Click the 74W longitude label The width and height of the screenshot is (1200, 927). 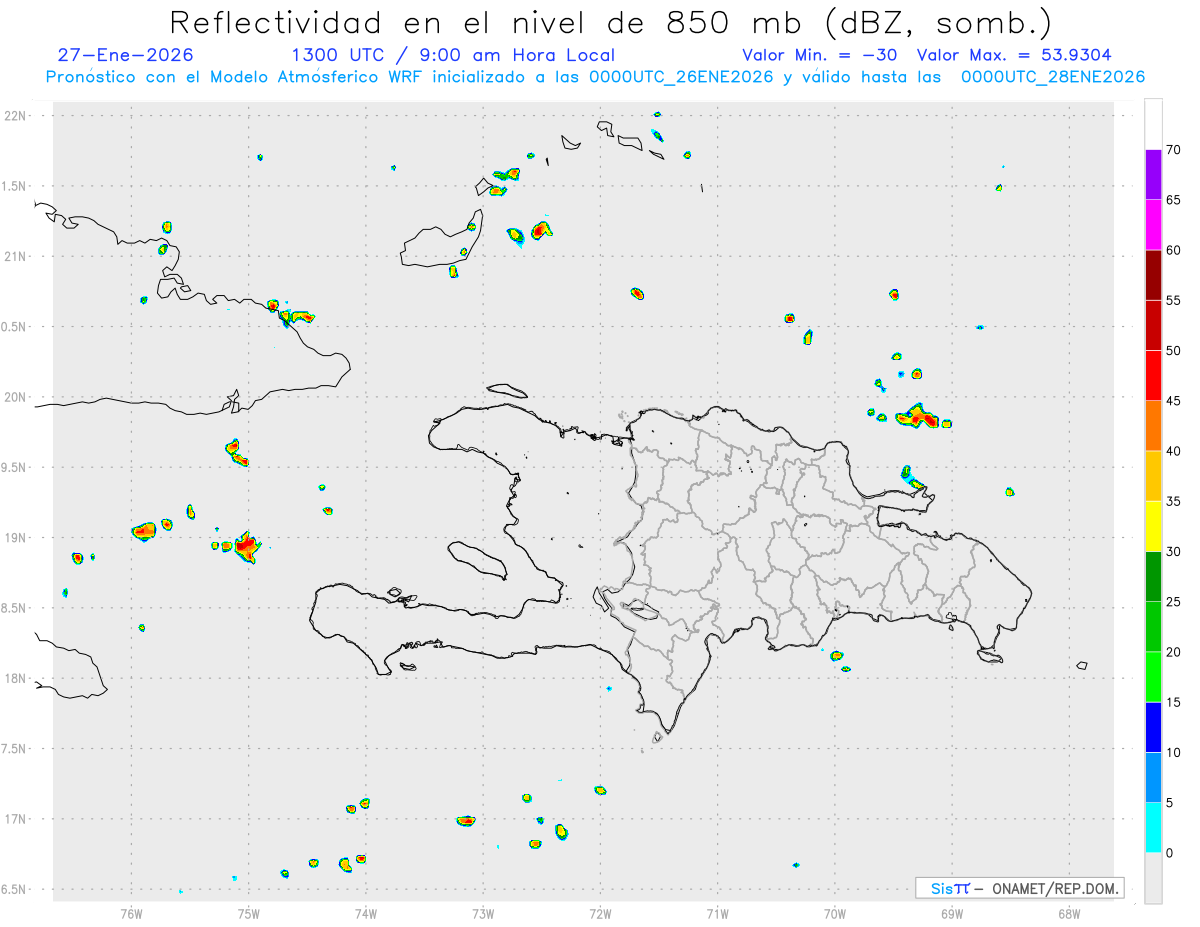click(x=366, y=914)
